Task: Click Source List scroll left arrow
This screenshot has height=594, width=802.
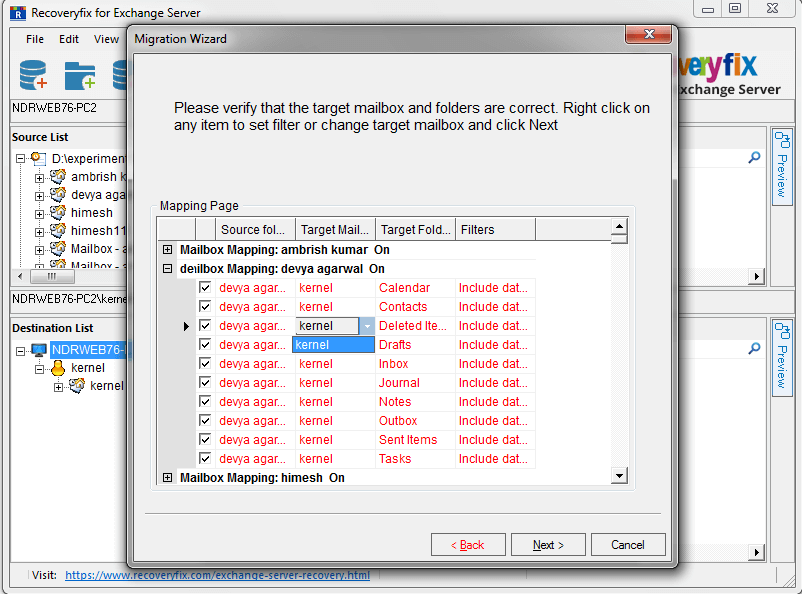Action: point(20,276)
